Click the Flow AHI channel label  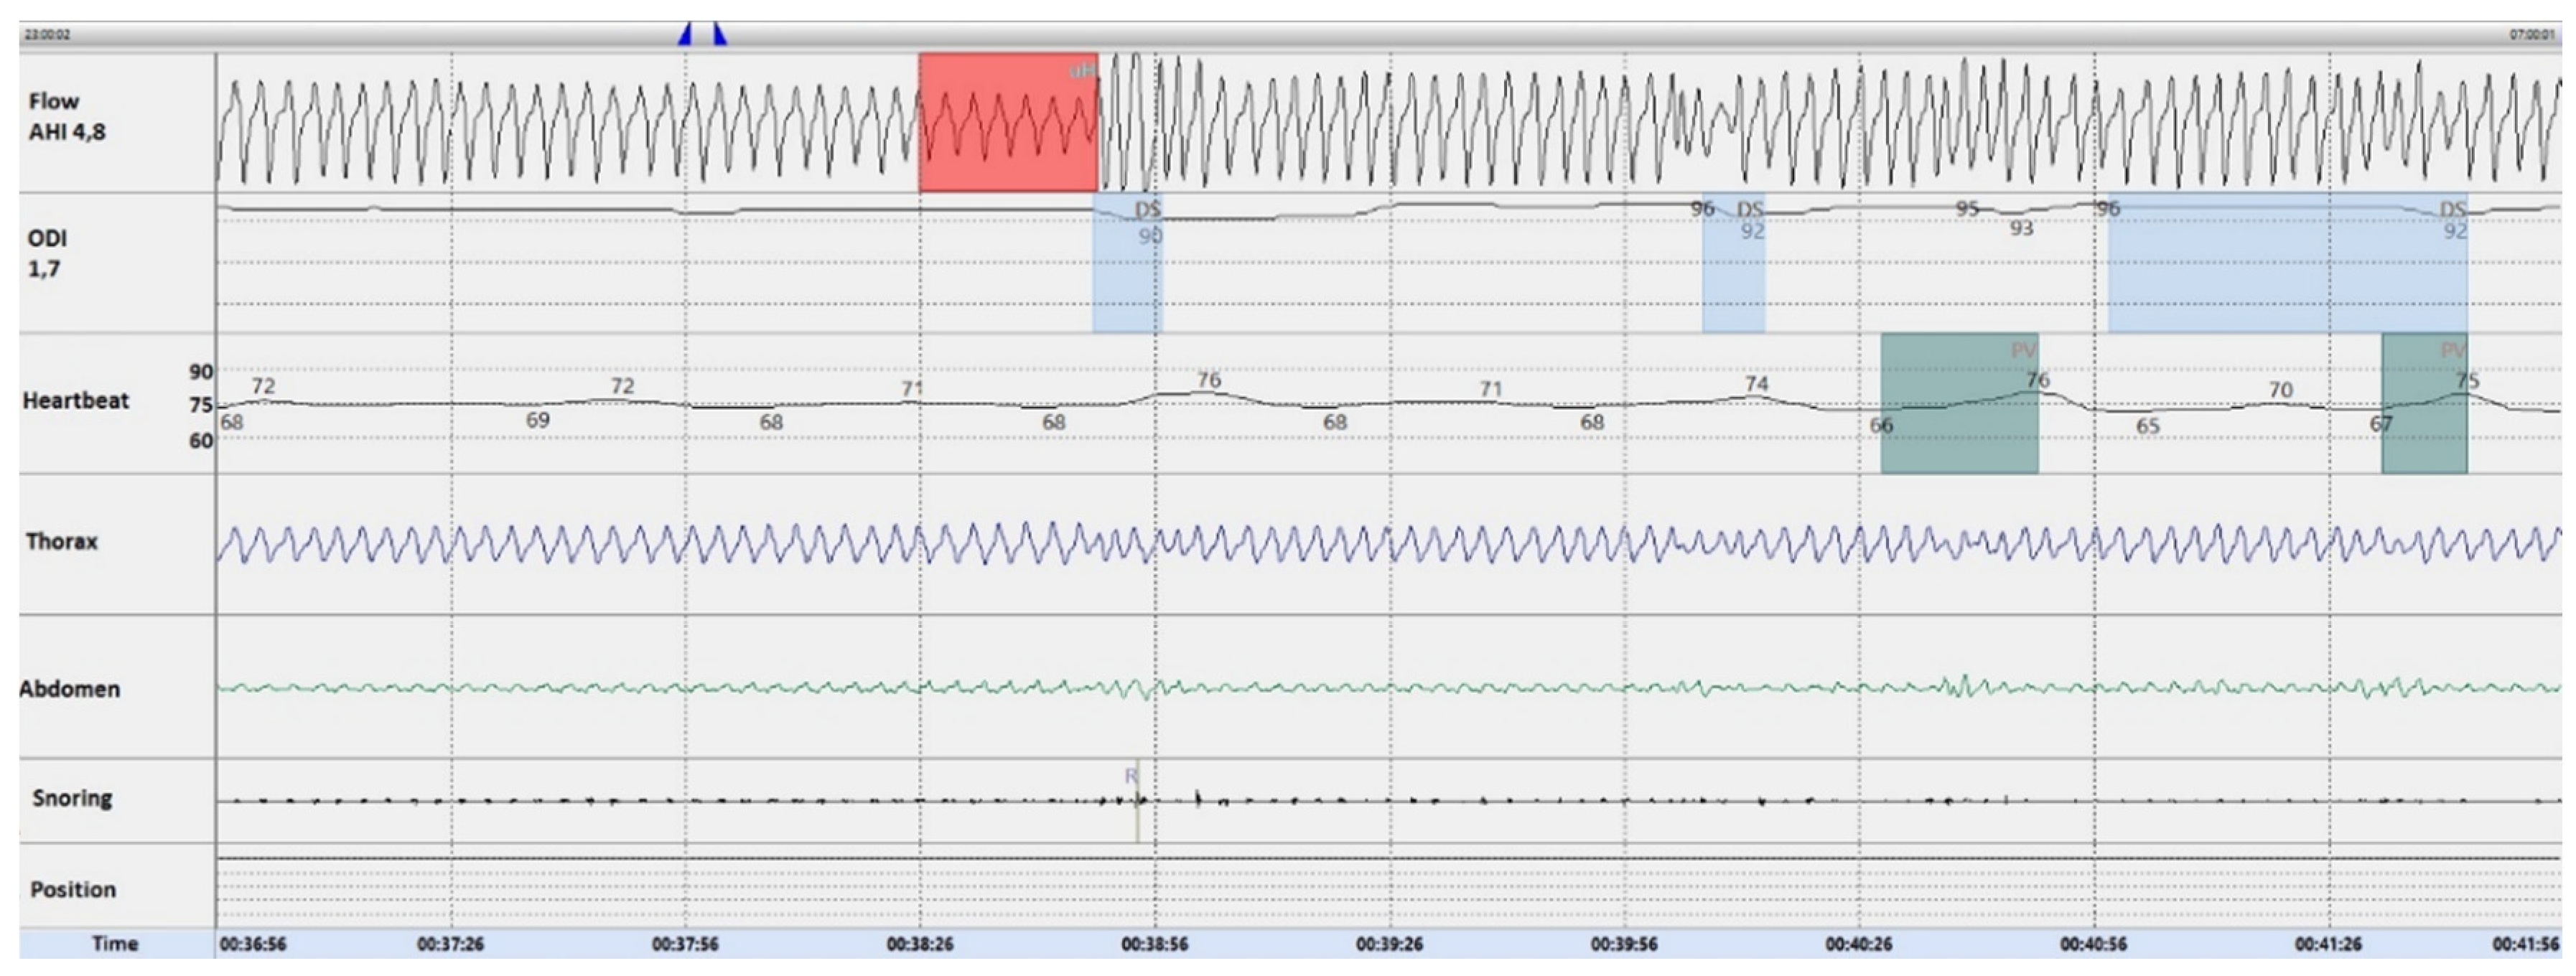tap(67, 116)
